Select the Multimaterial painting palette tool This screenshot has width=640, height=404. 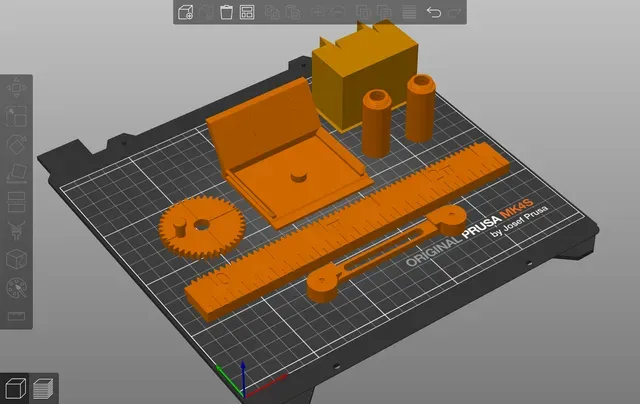click(x=16, y=288)
